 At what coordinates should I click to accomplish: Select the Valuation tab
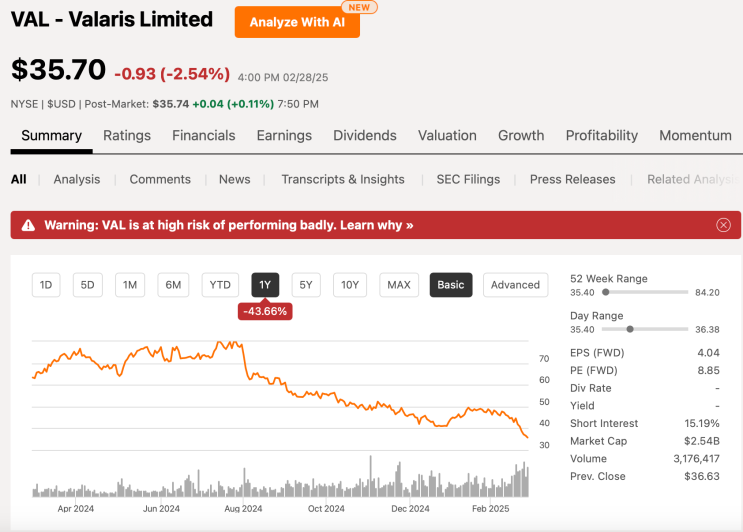coord(447,135)
